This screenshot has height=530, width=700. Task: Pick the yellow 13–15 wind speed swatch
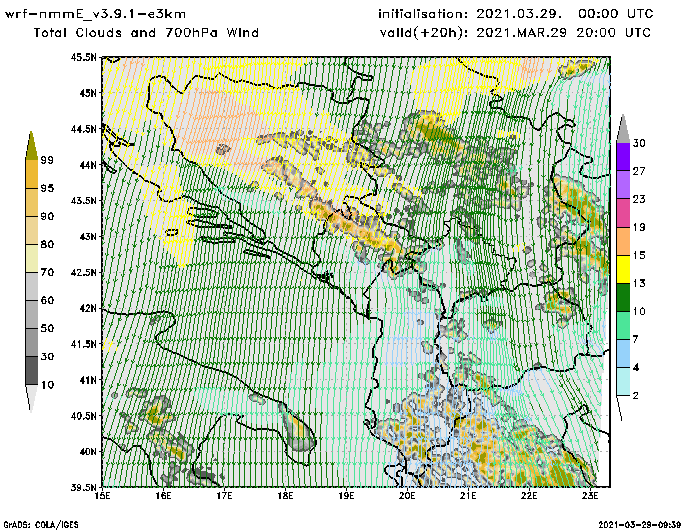tap(623, 269)
